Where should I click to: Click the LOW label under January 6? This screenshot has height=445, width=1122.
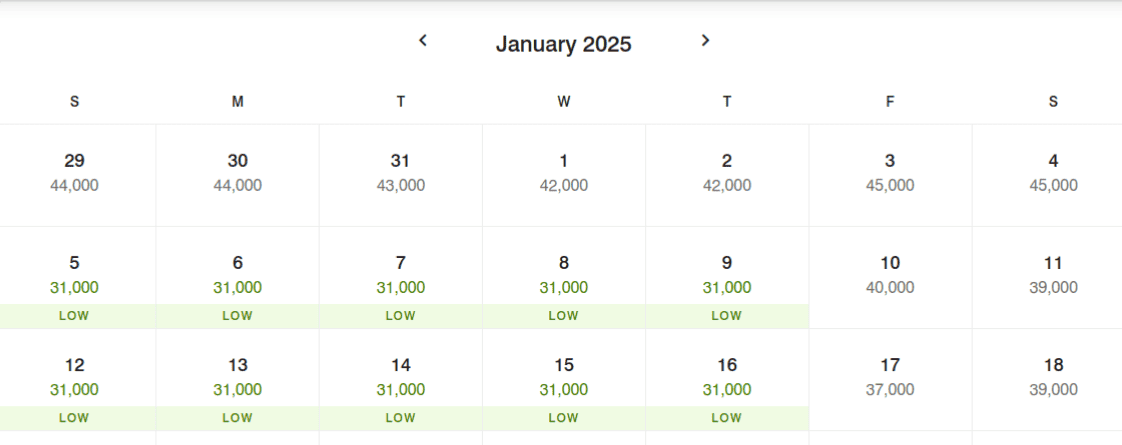click(238, 316)
